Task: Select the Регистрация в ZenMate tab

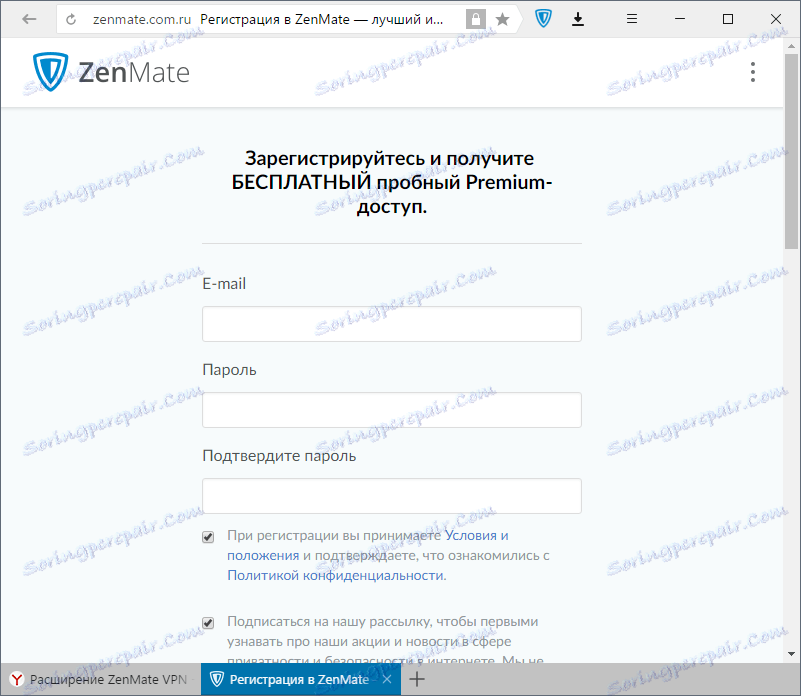Action: click(300, 679)
